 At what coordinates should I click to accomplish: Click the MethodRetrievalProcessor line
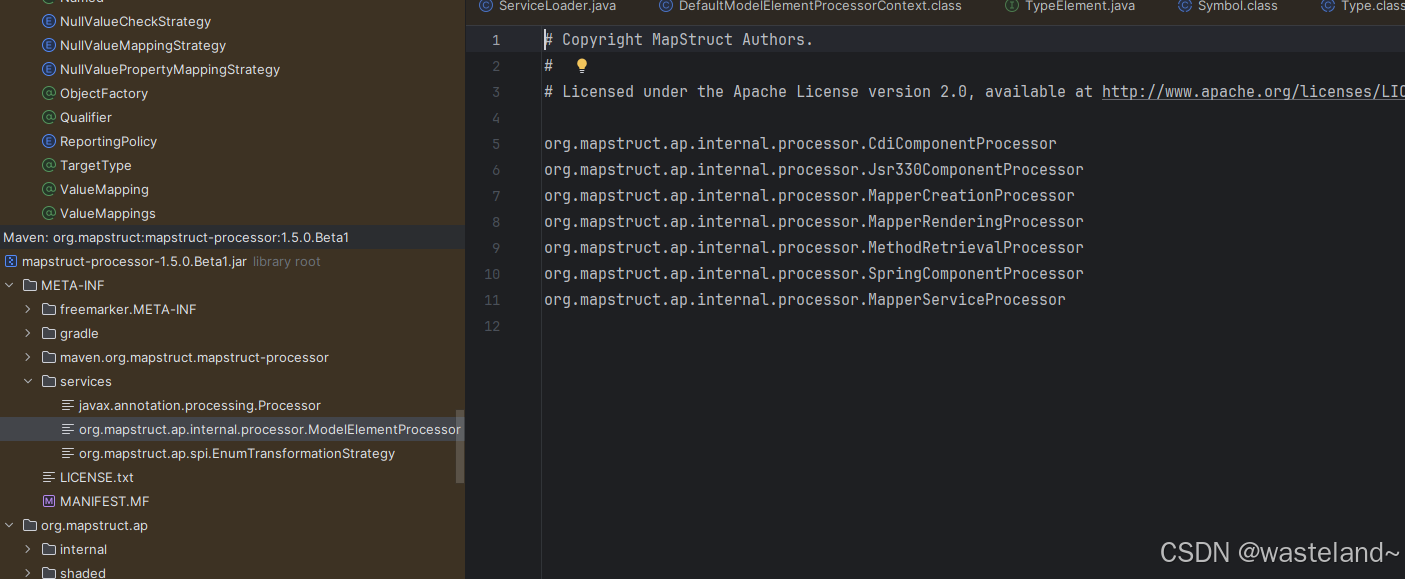click(x=814, y=248)
